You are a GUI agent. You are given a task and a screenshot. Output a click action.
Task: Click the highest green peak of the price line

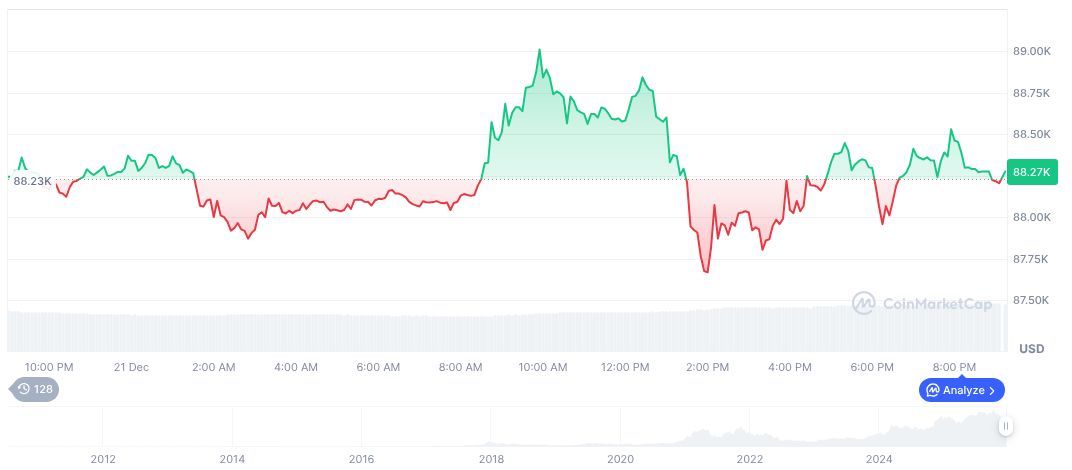[x=539, y=49]
